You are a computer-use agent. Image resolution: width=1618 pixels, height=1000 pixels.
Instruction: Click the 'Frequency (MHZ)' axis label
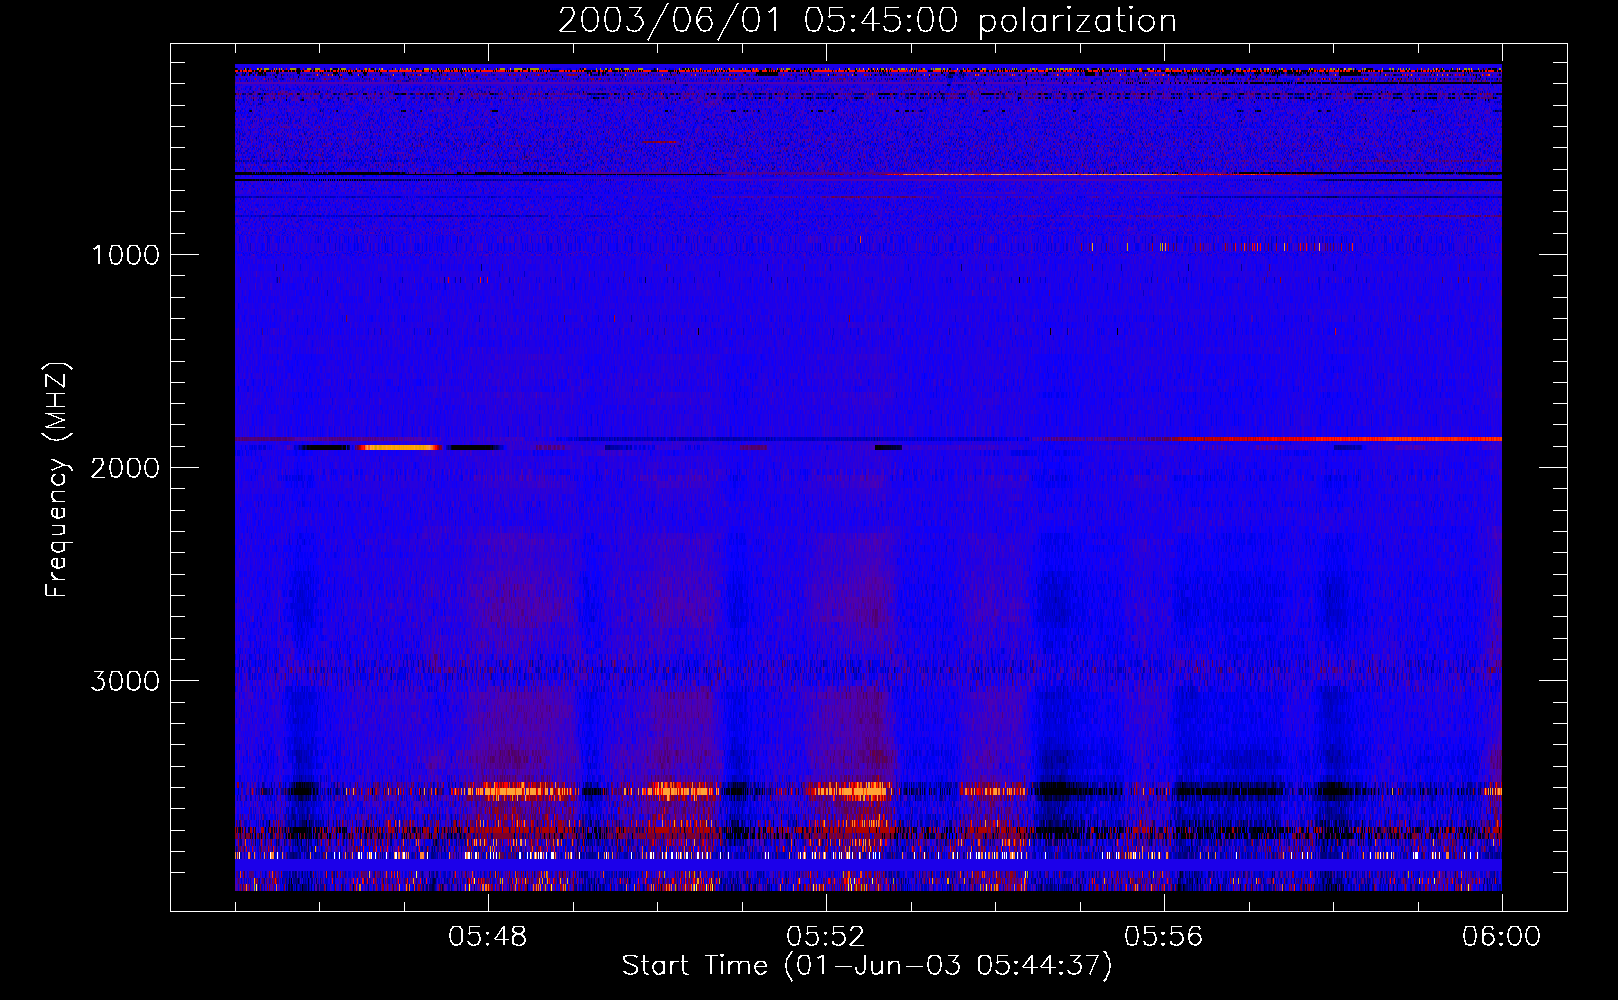(x=58, y=480)
